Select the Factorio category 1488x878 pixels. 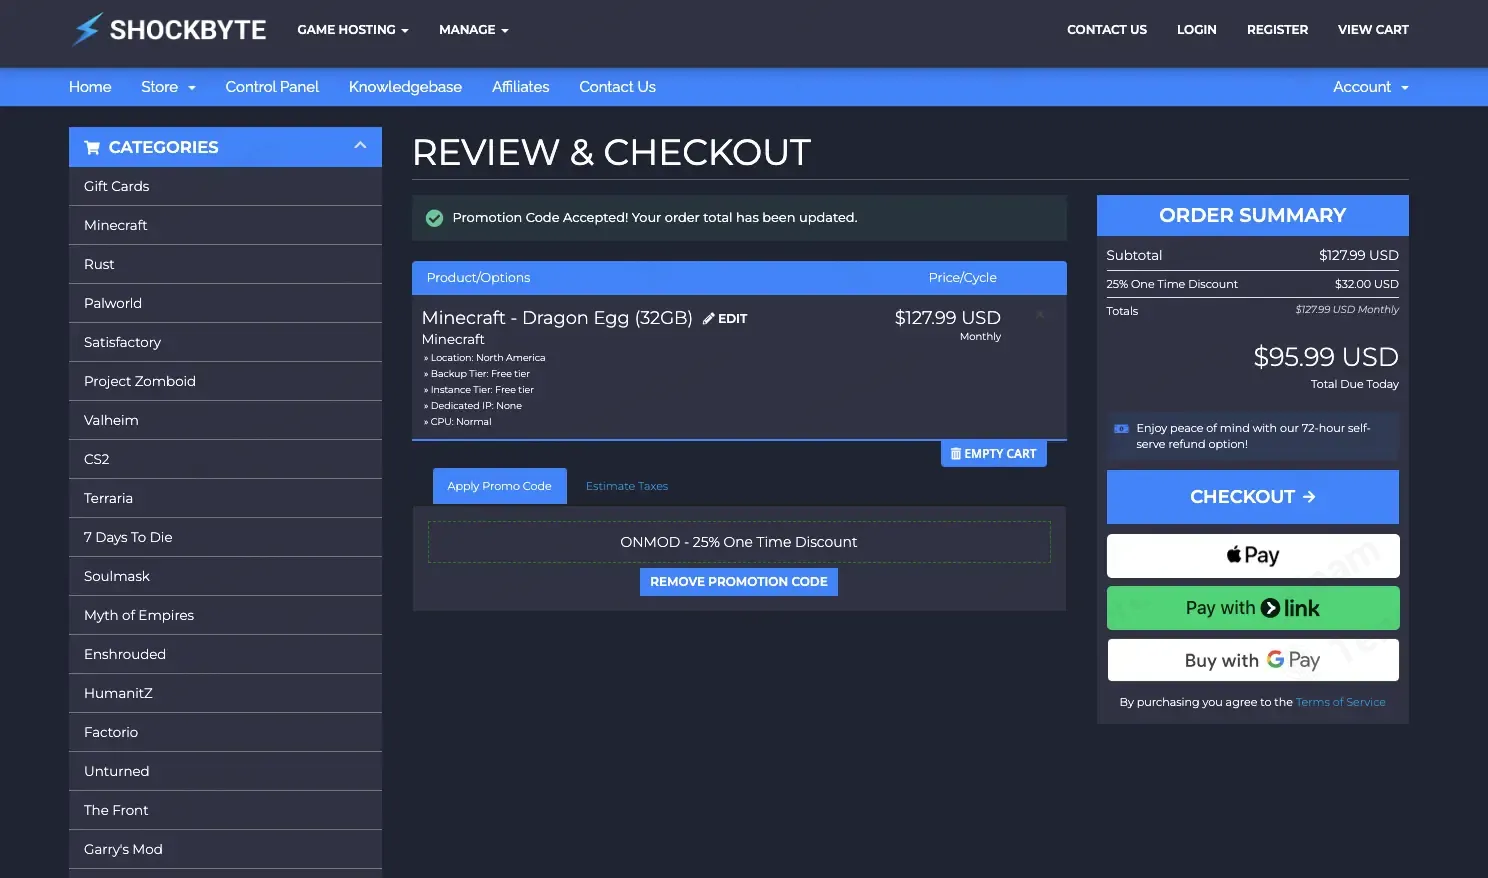(x=225, y=732)
